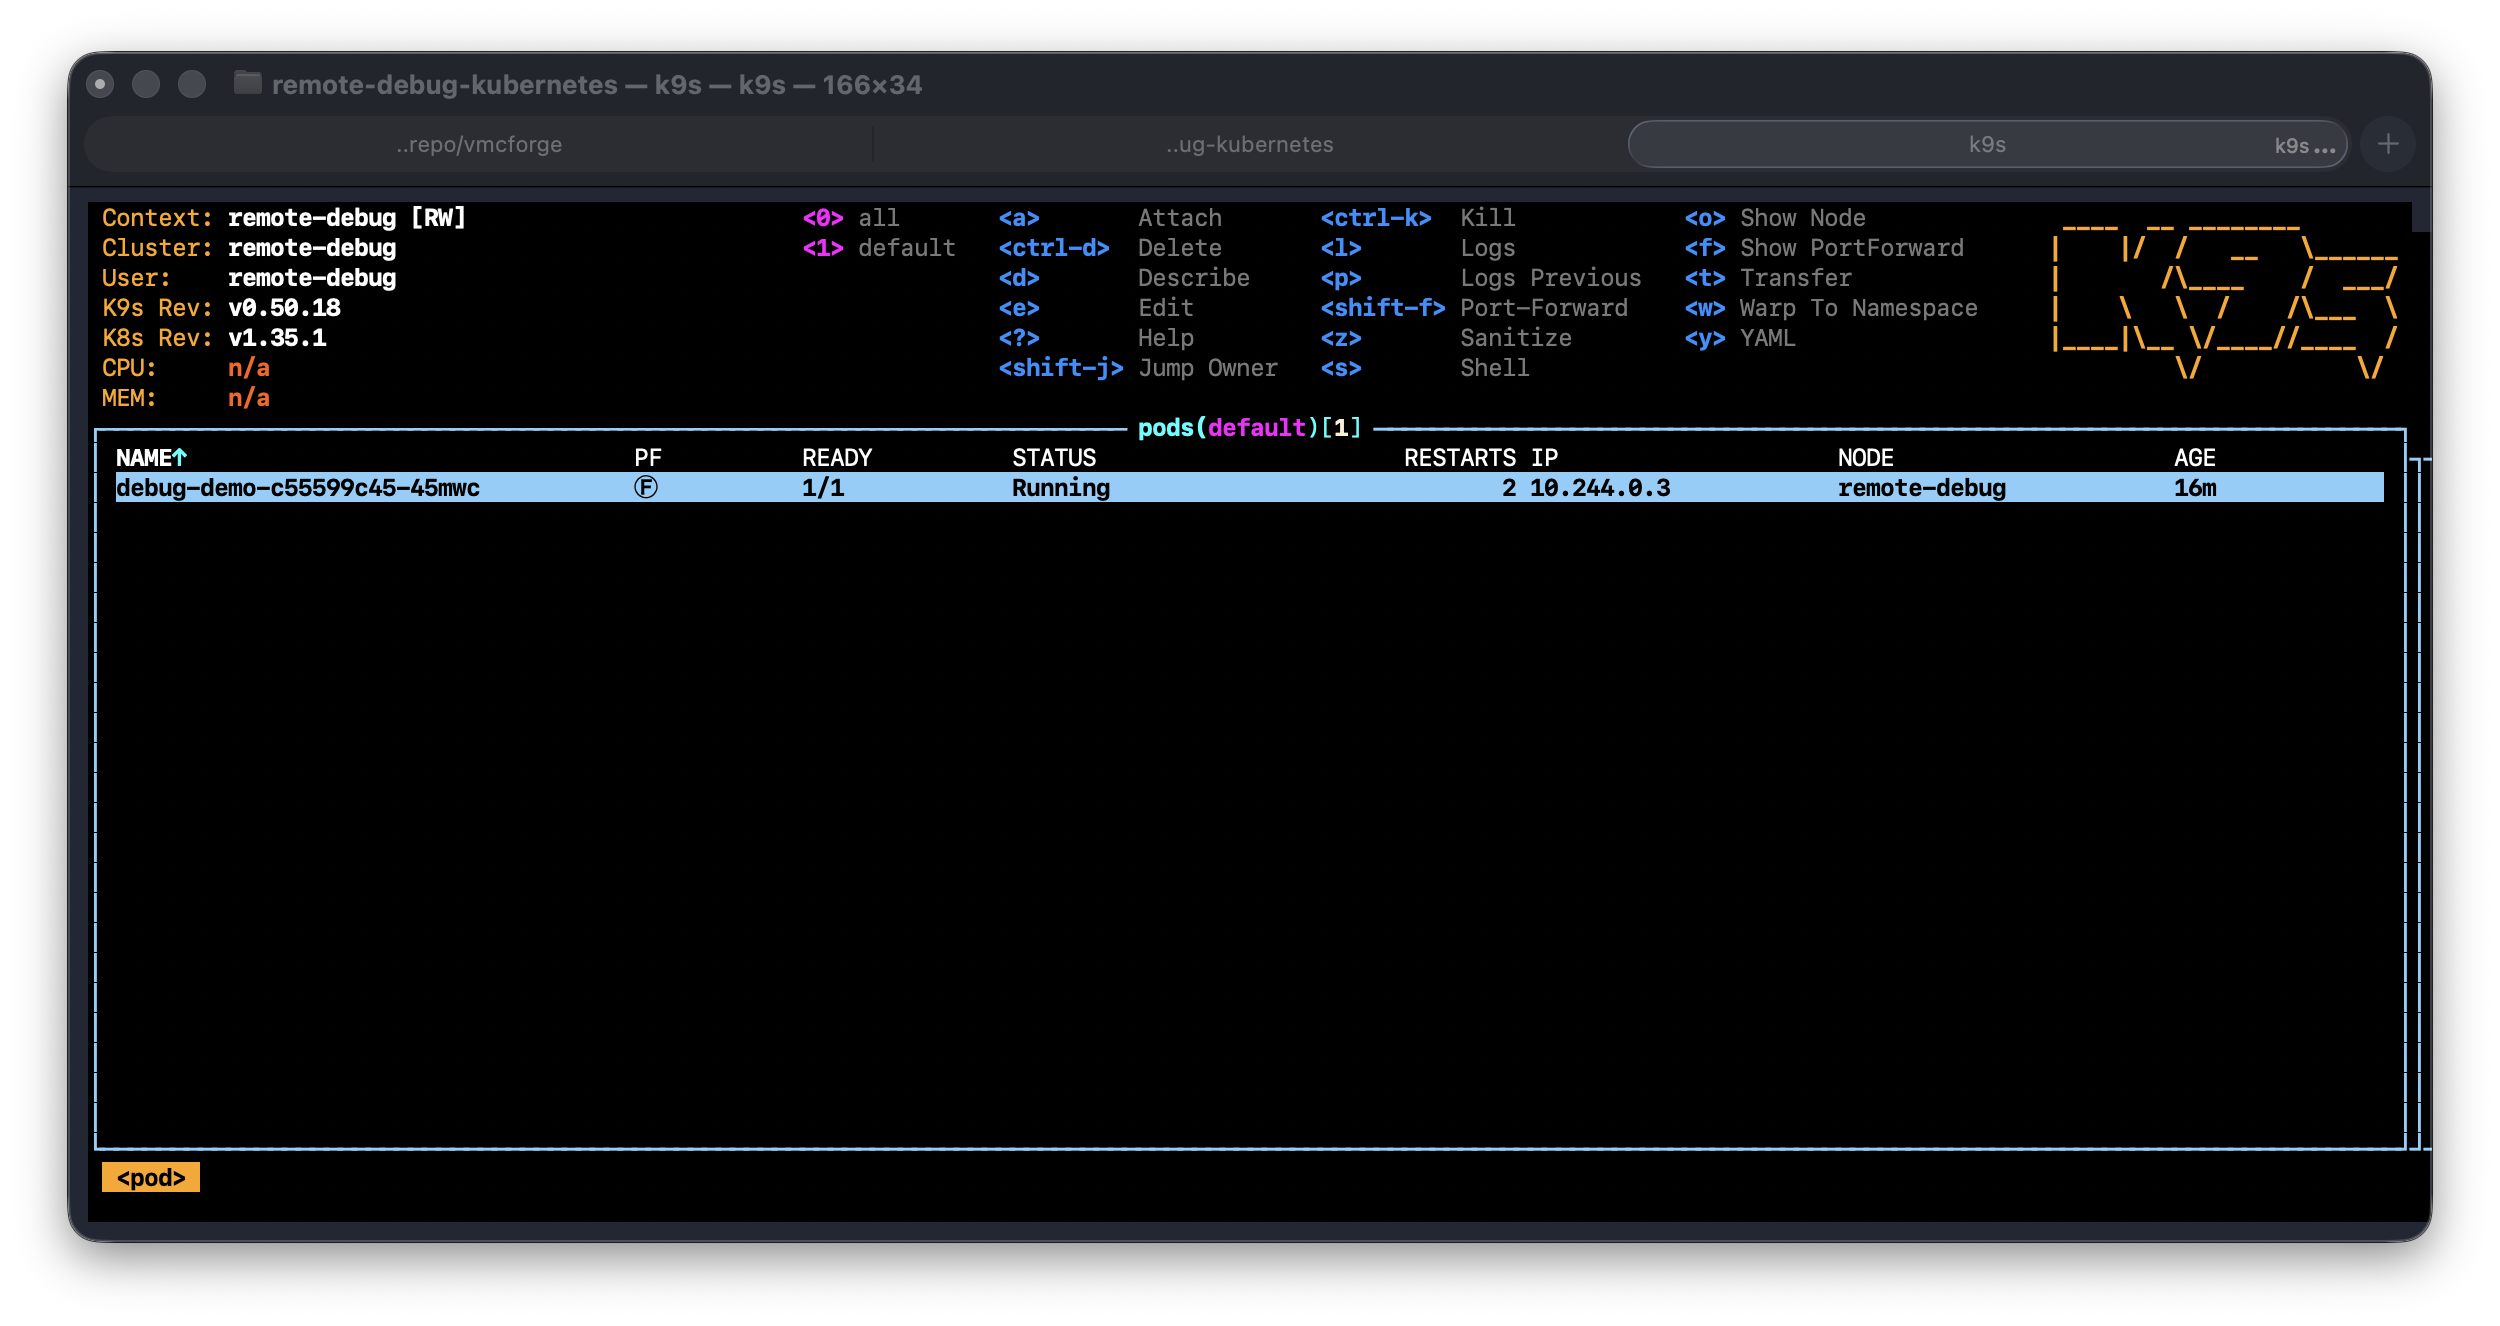Click the Describe command hint

click(x=1194, y=278)
